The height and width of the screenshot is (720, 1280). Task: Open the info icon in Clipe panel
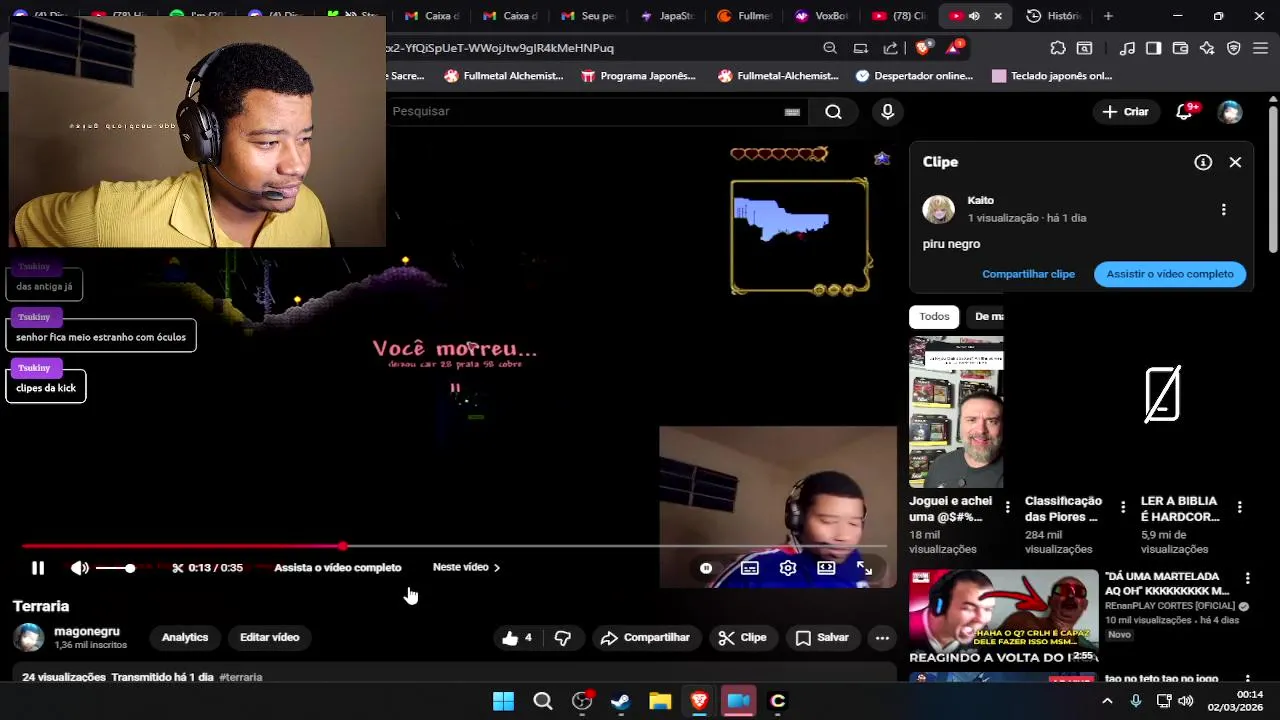click(1203, 162)
